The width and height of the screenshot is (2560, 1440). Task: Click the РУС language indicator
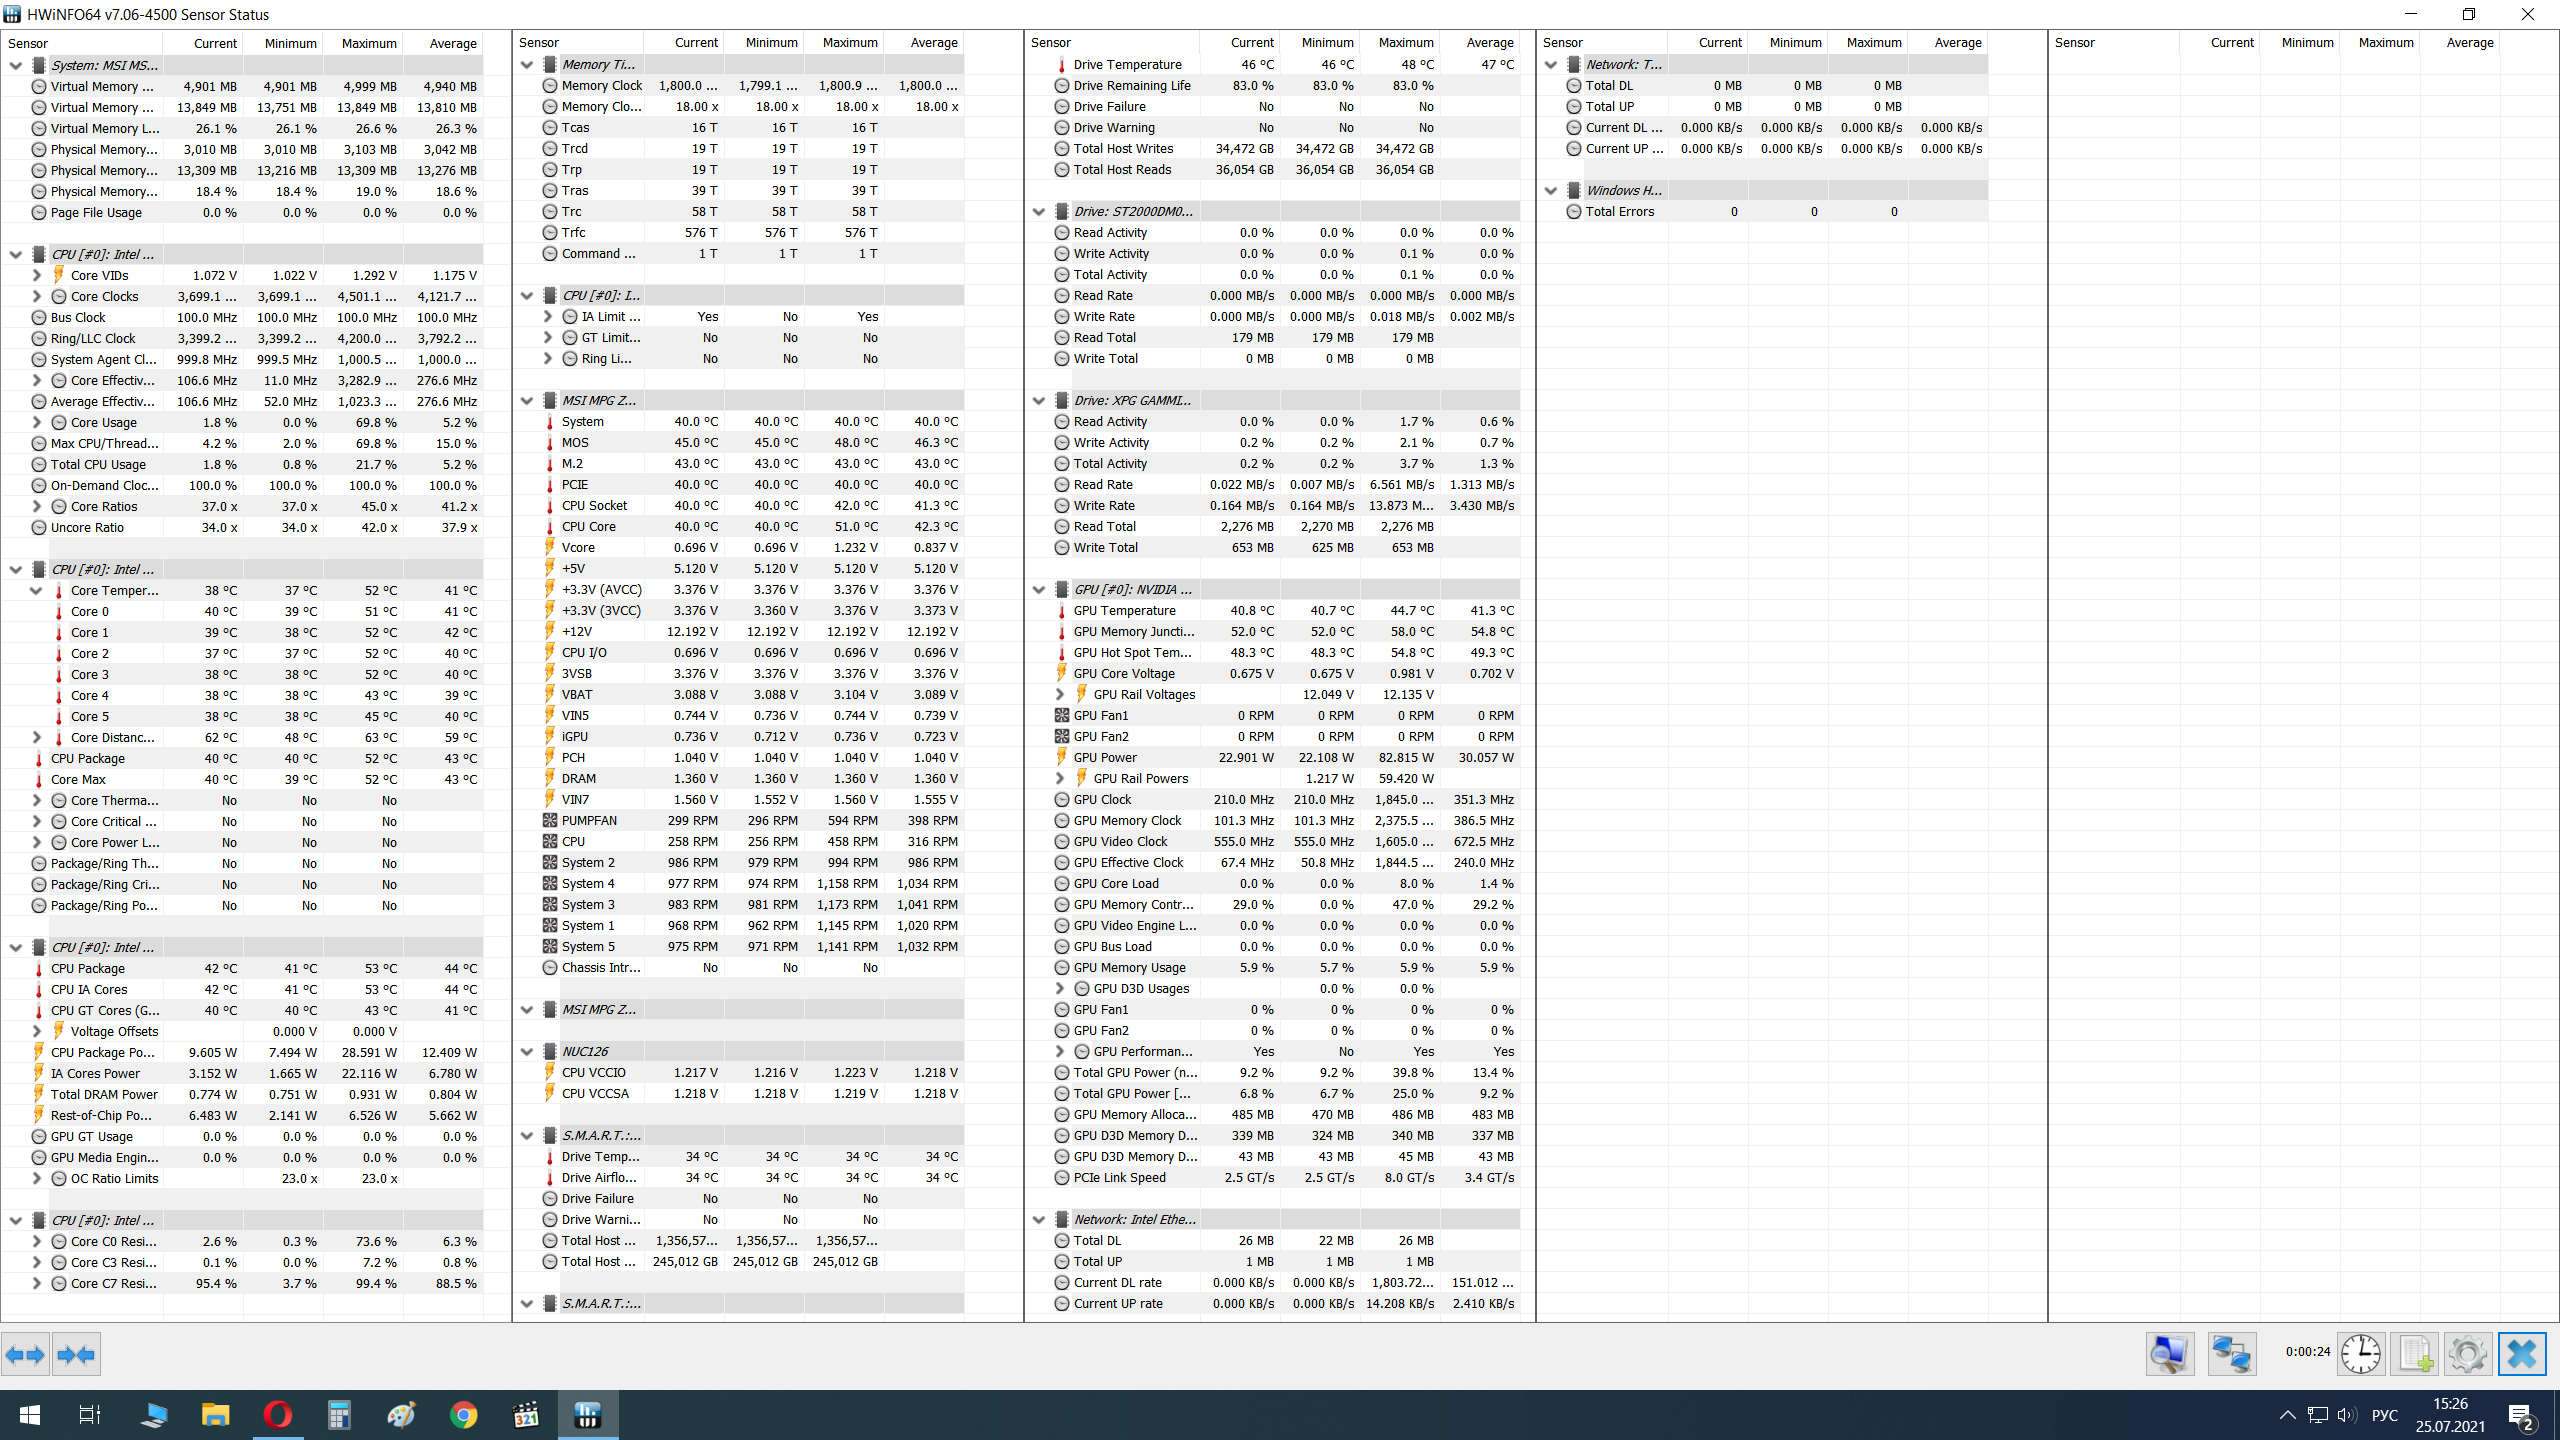(2384, 1415)
